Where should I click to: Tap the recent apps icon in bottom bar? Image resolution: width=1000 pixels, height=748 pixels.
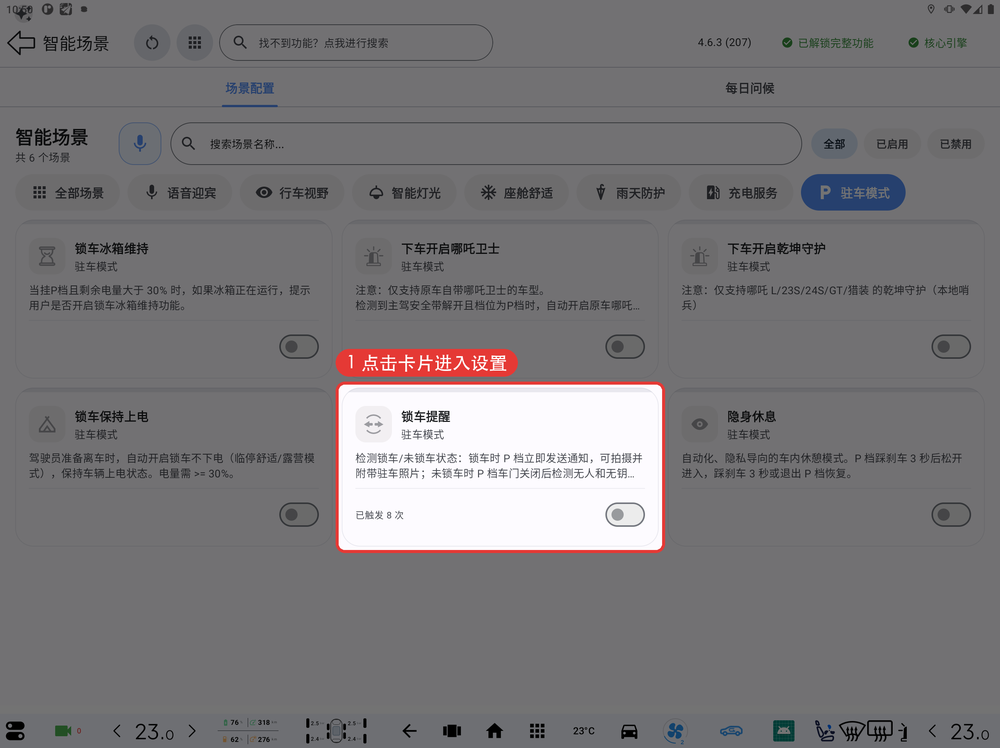coord(452,731)
